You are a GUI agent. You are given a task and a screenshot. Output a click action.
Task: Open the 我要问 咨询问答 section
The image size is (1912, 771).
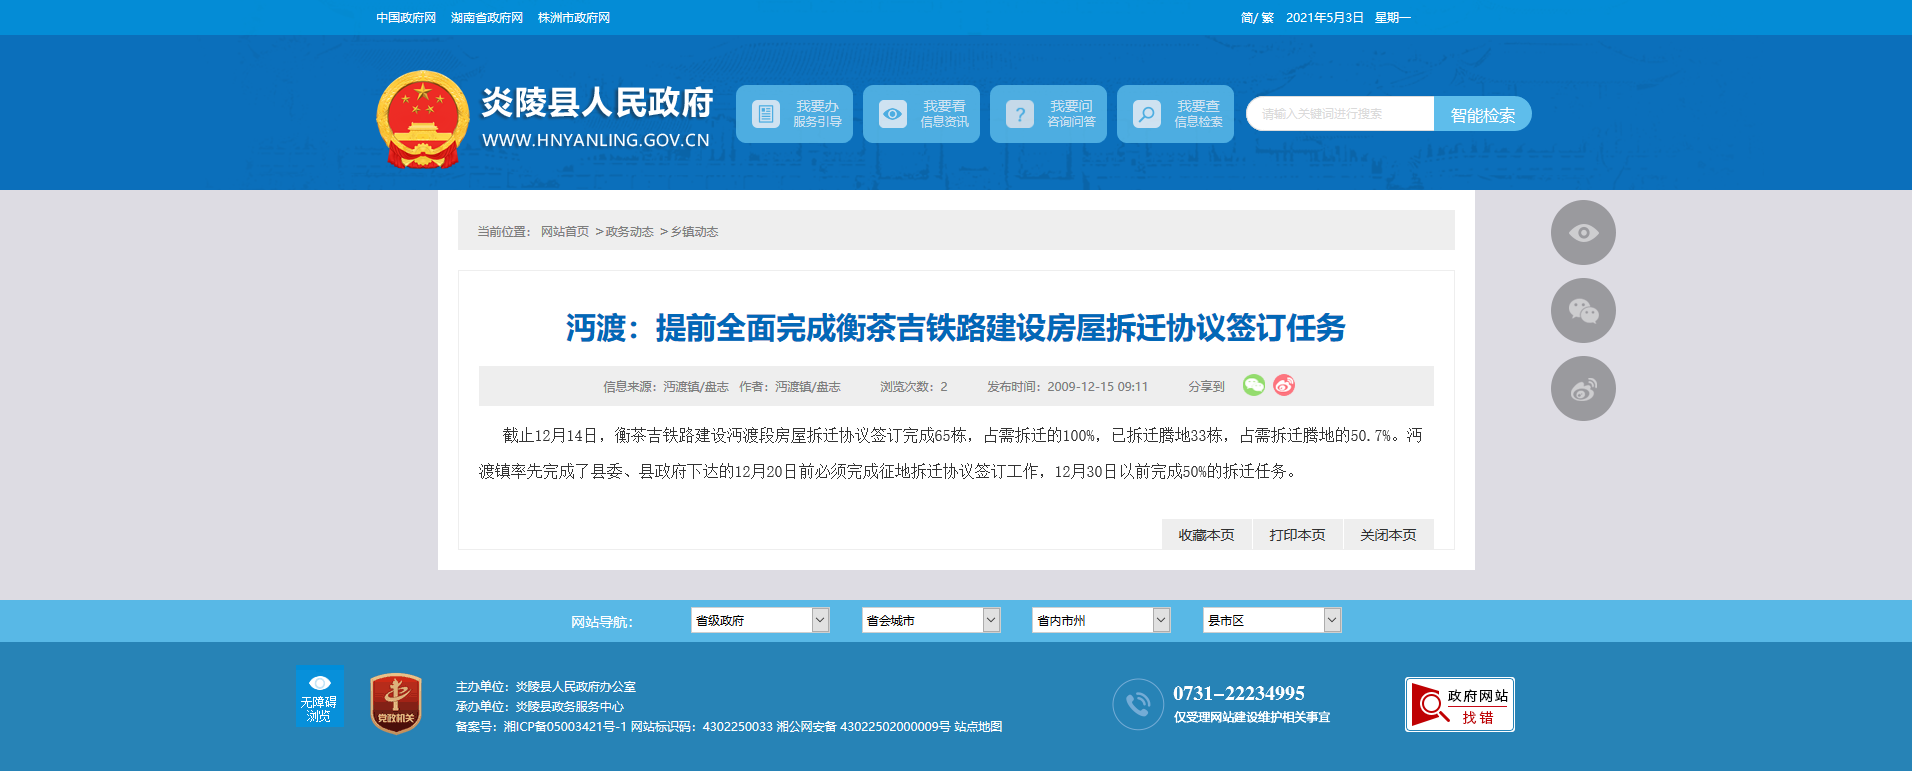[x=1048, y=114]
